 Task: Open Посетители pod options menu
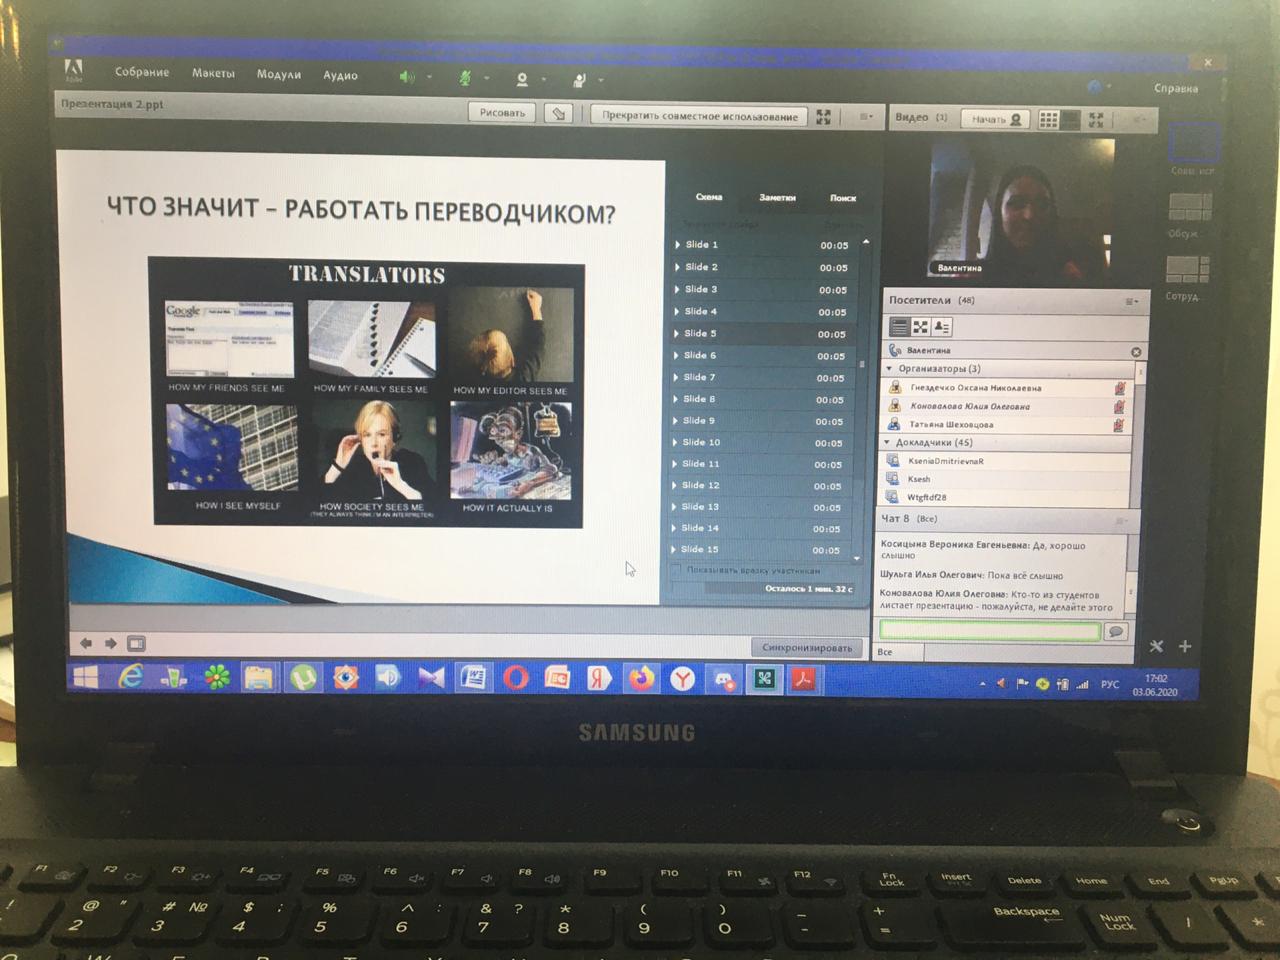click(1131, 301)
